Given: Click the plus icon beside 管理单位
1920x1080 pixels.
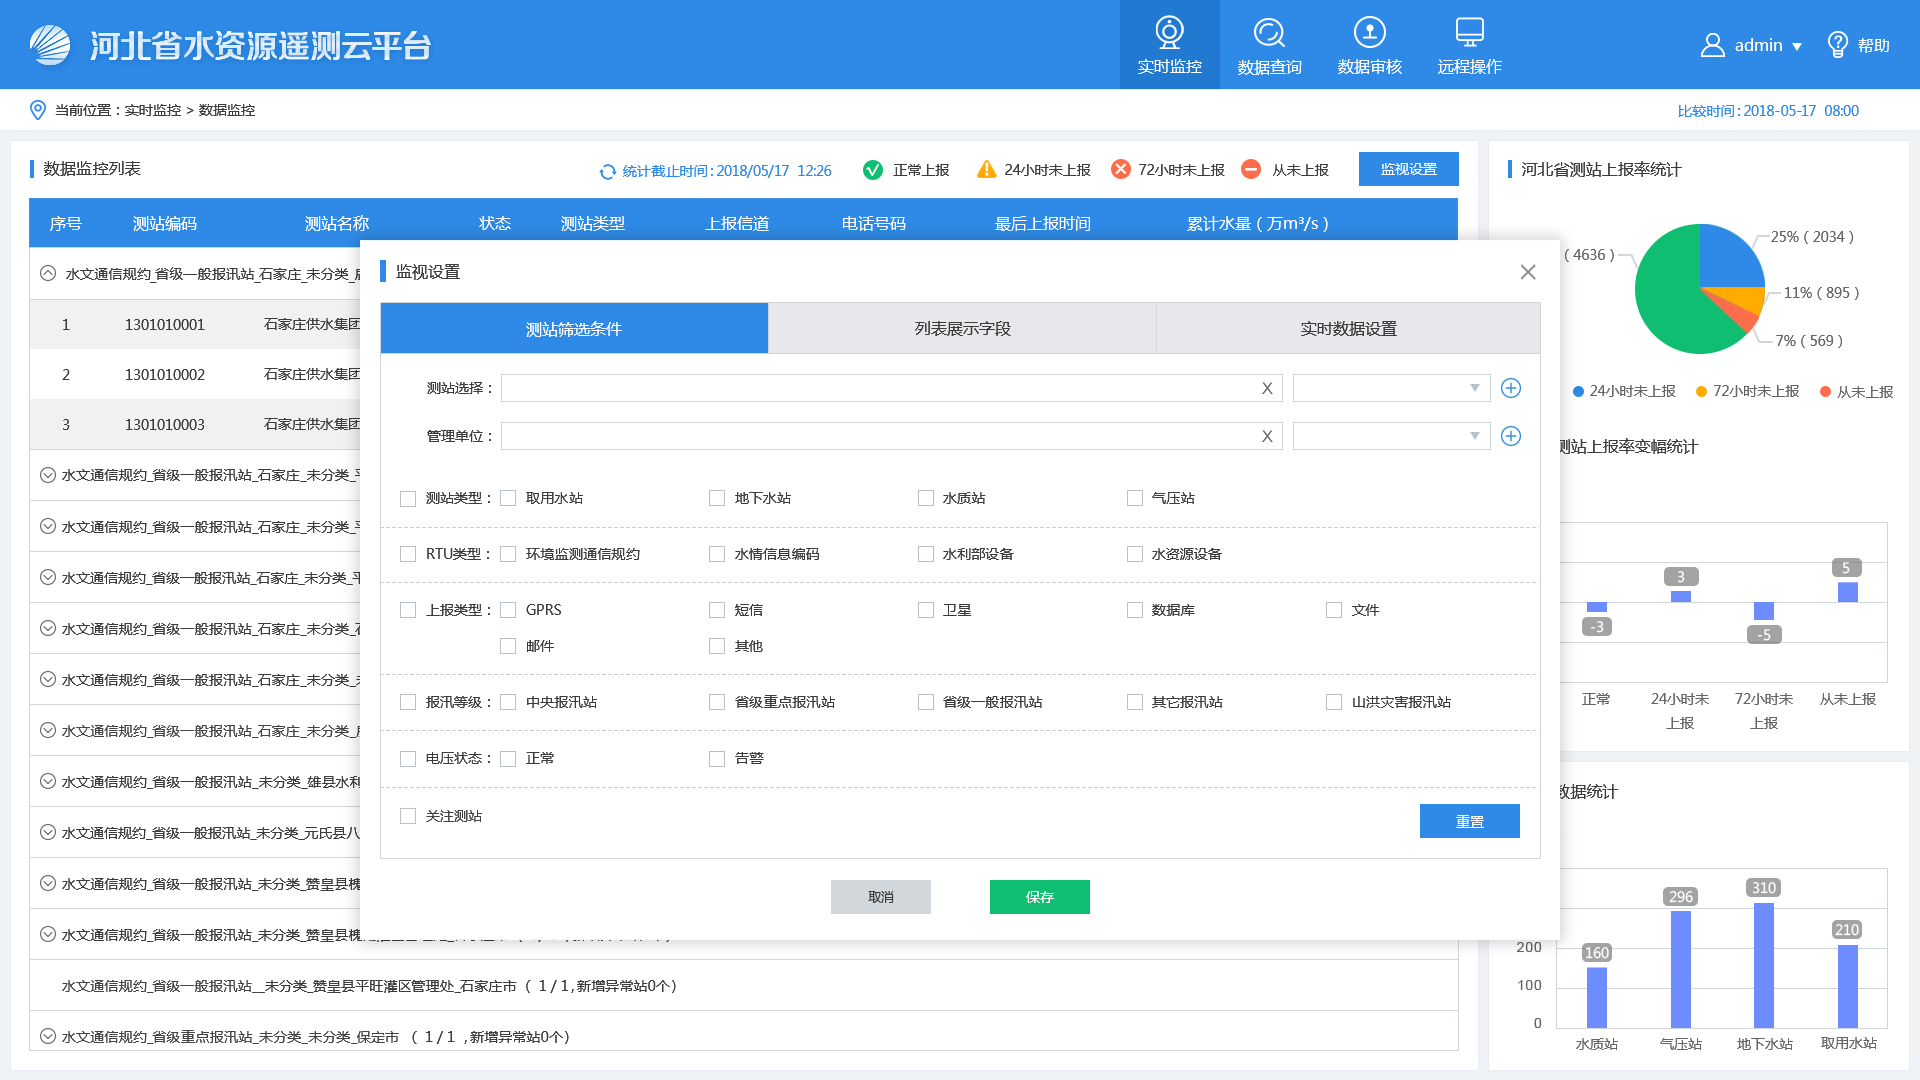Looking at the screenshot, I should [x=1511, y=436].
